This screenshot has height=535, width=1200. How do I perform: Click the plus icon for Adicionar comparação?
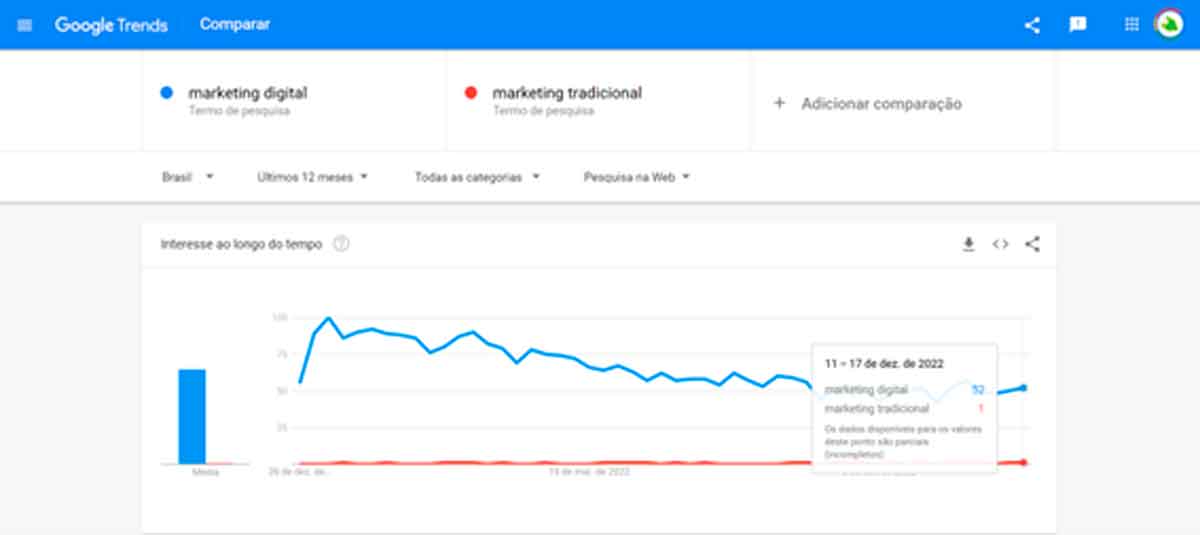(x=780, y=103)
